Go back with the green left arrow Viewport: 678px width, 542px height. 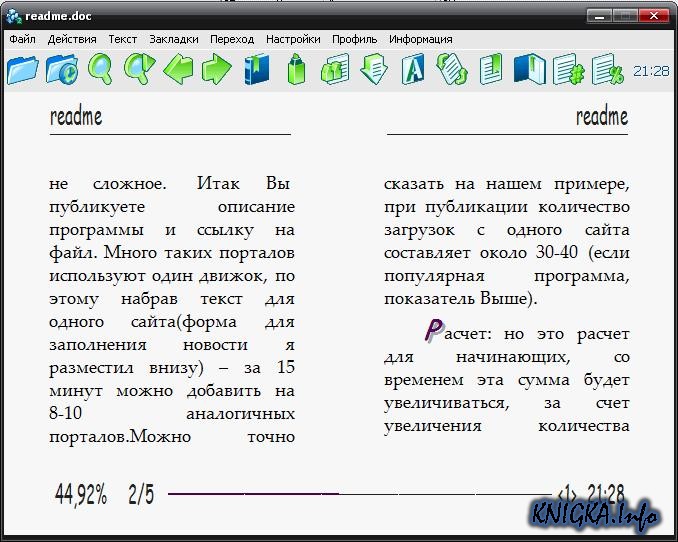[178, 69]
